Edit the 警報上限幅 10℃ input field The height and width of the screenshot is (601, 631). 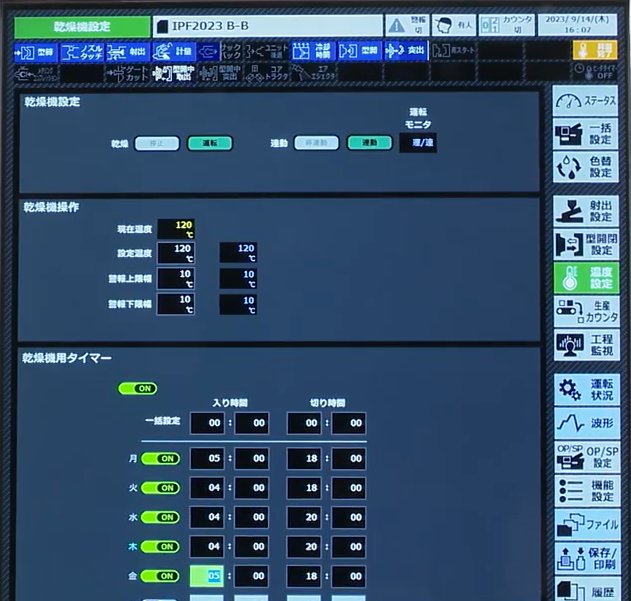176,279
